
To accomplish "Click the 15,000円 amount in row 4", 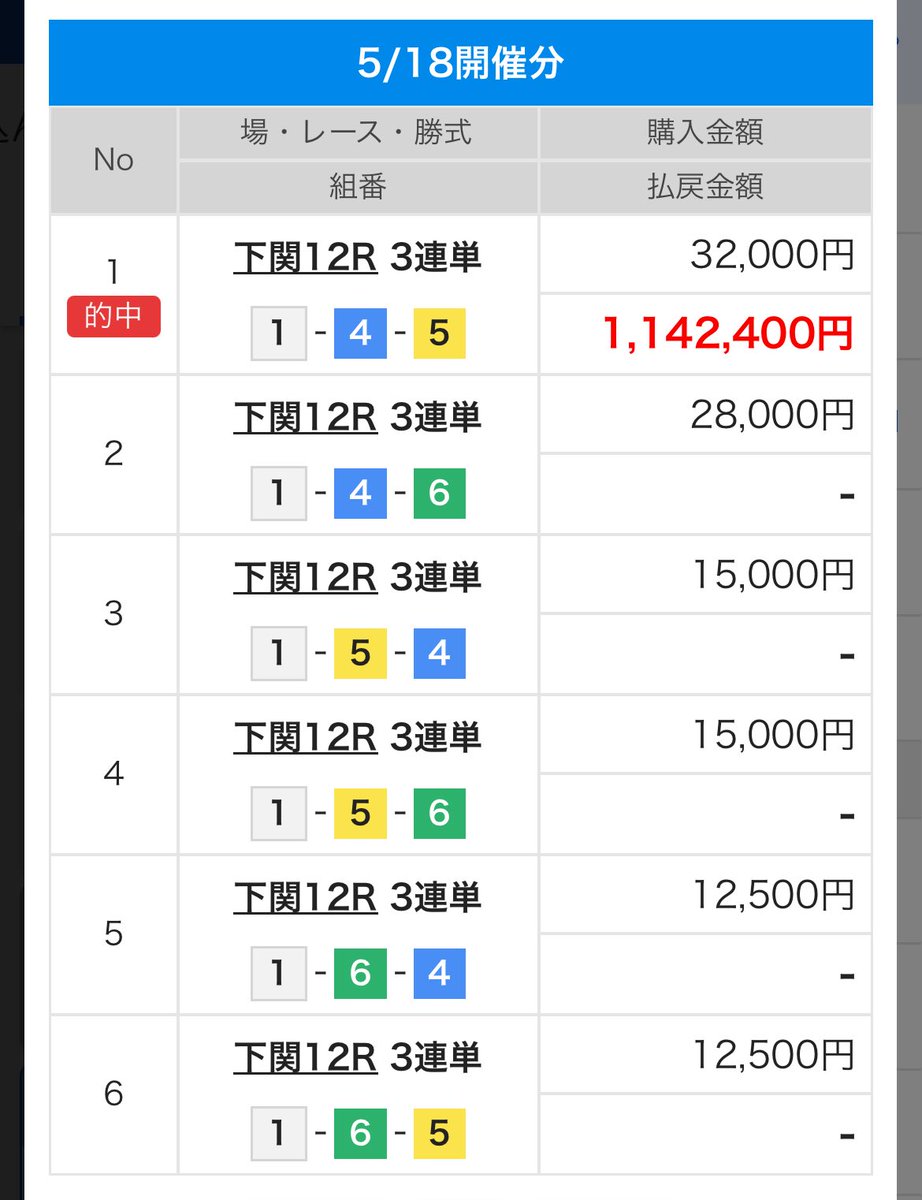I will coord(772,735).
